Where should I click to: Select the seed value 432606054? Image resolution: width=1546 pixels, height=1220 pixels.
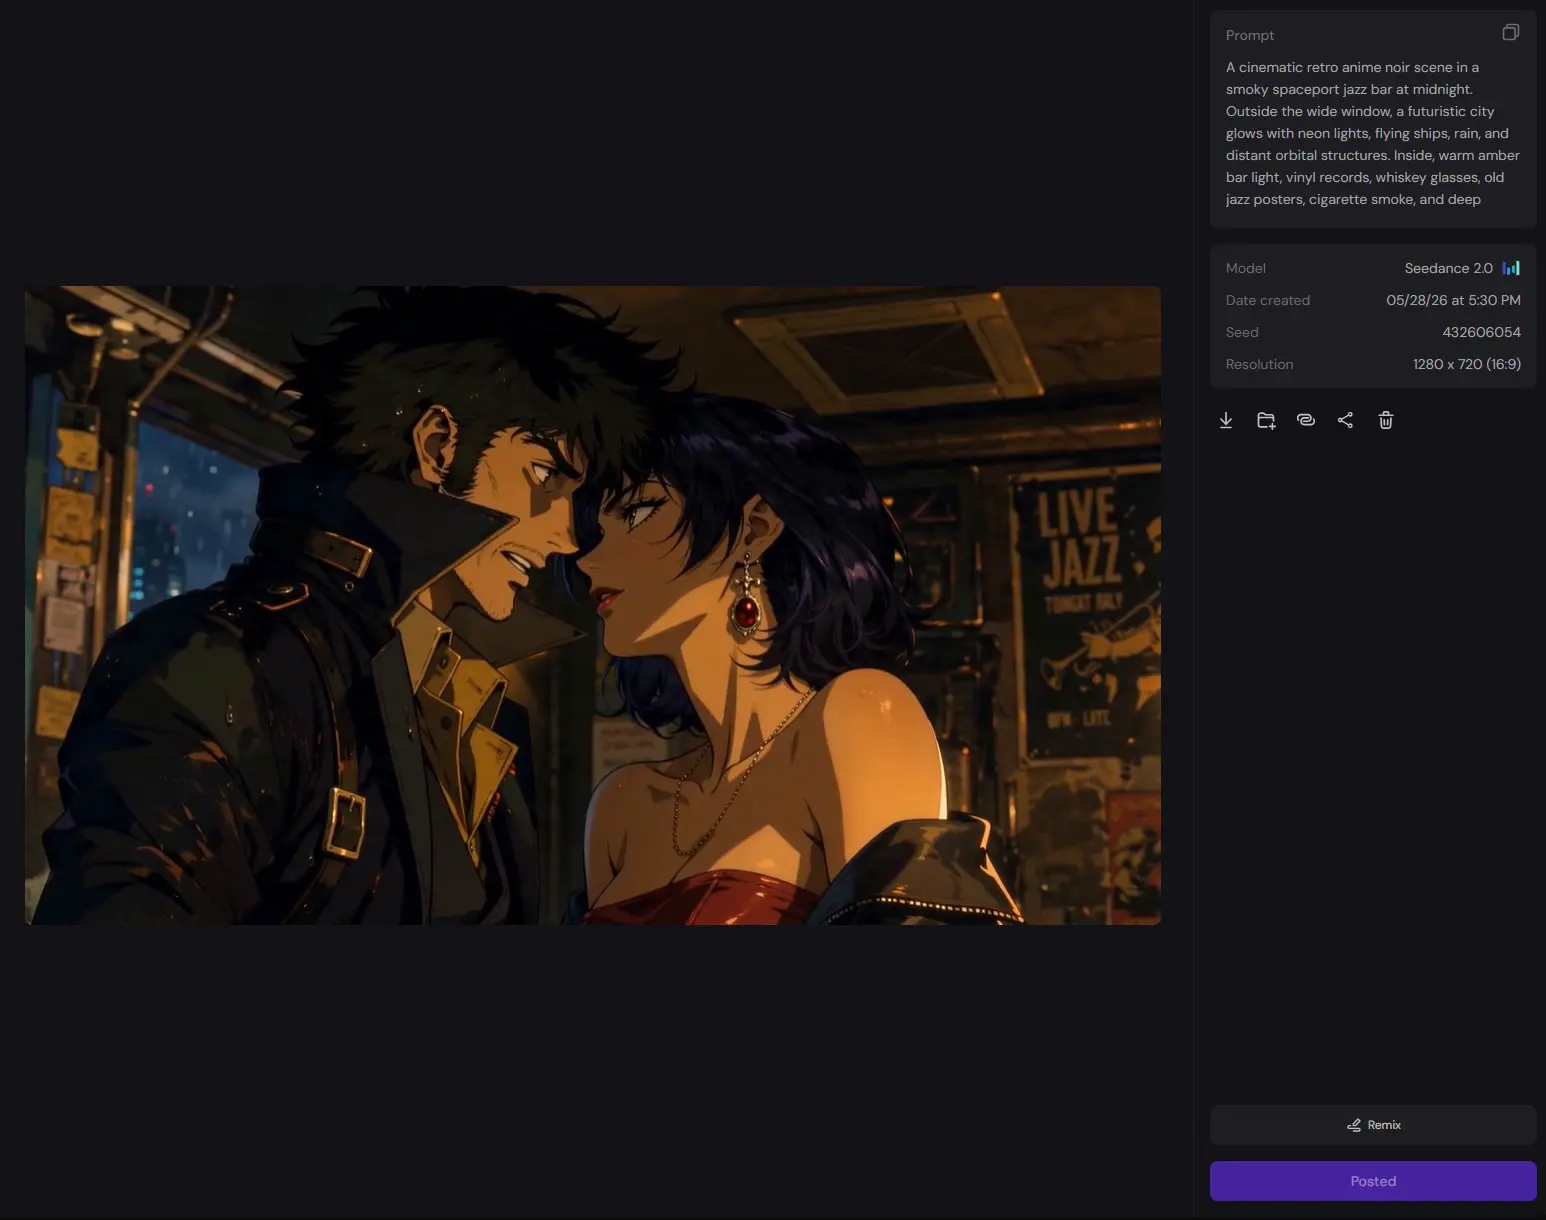pos(1481,332)
